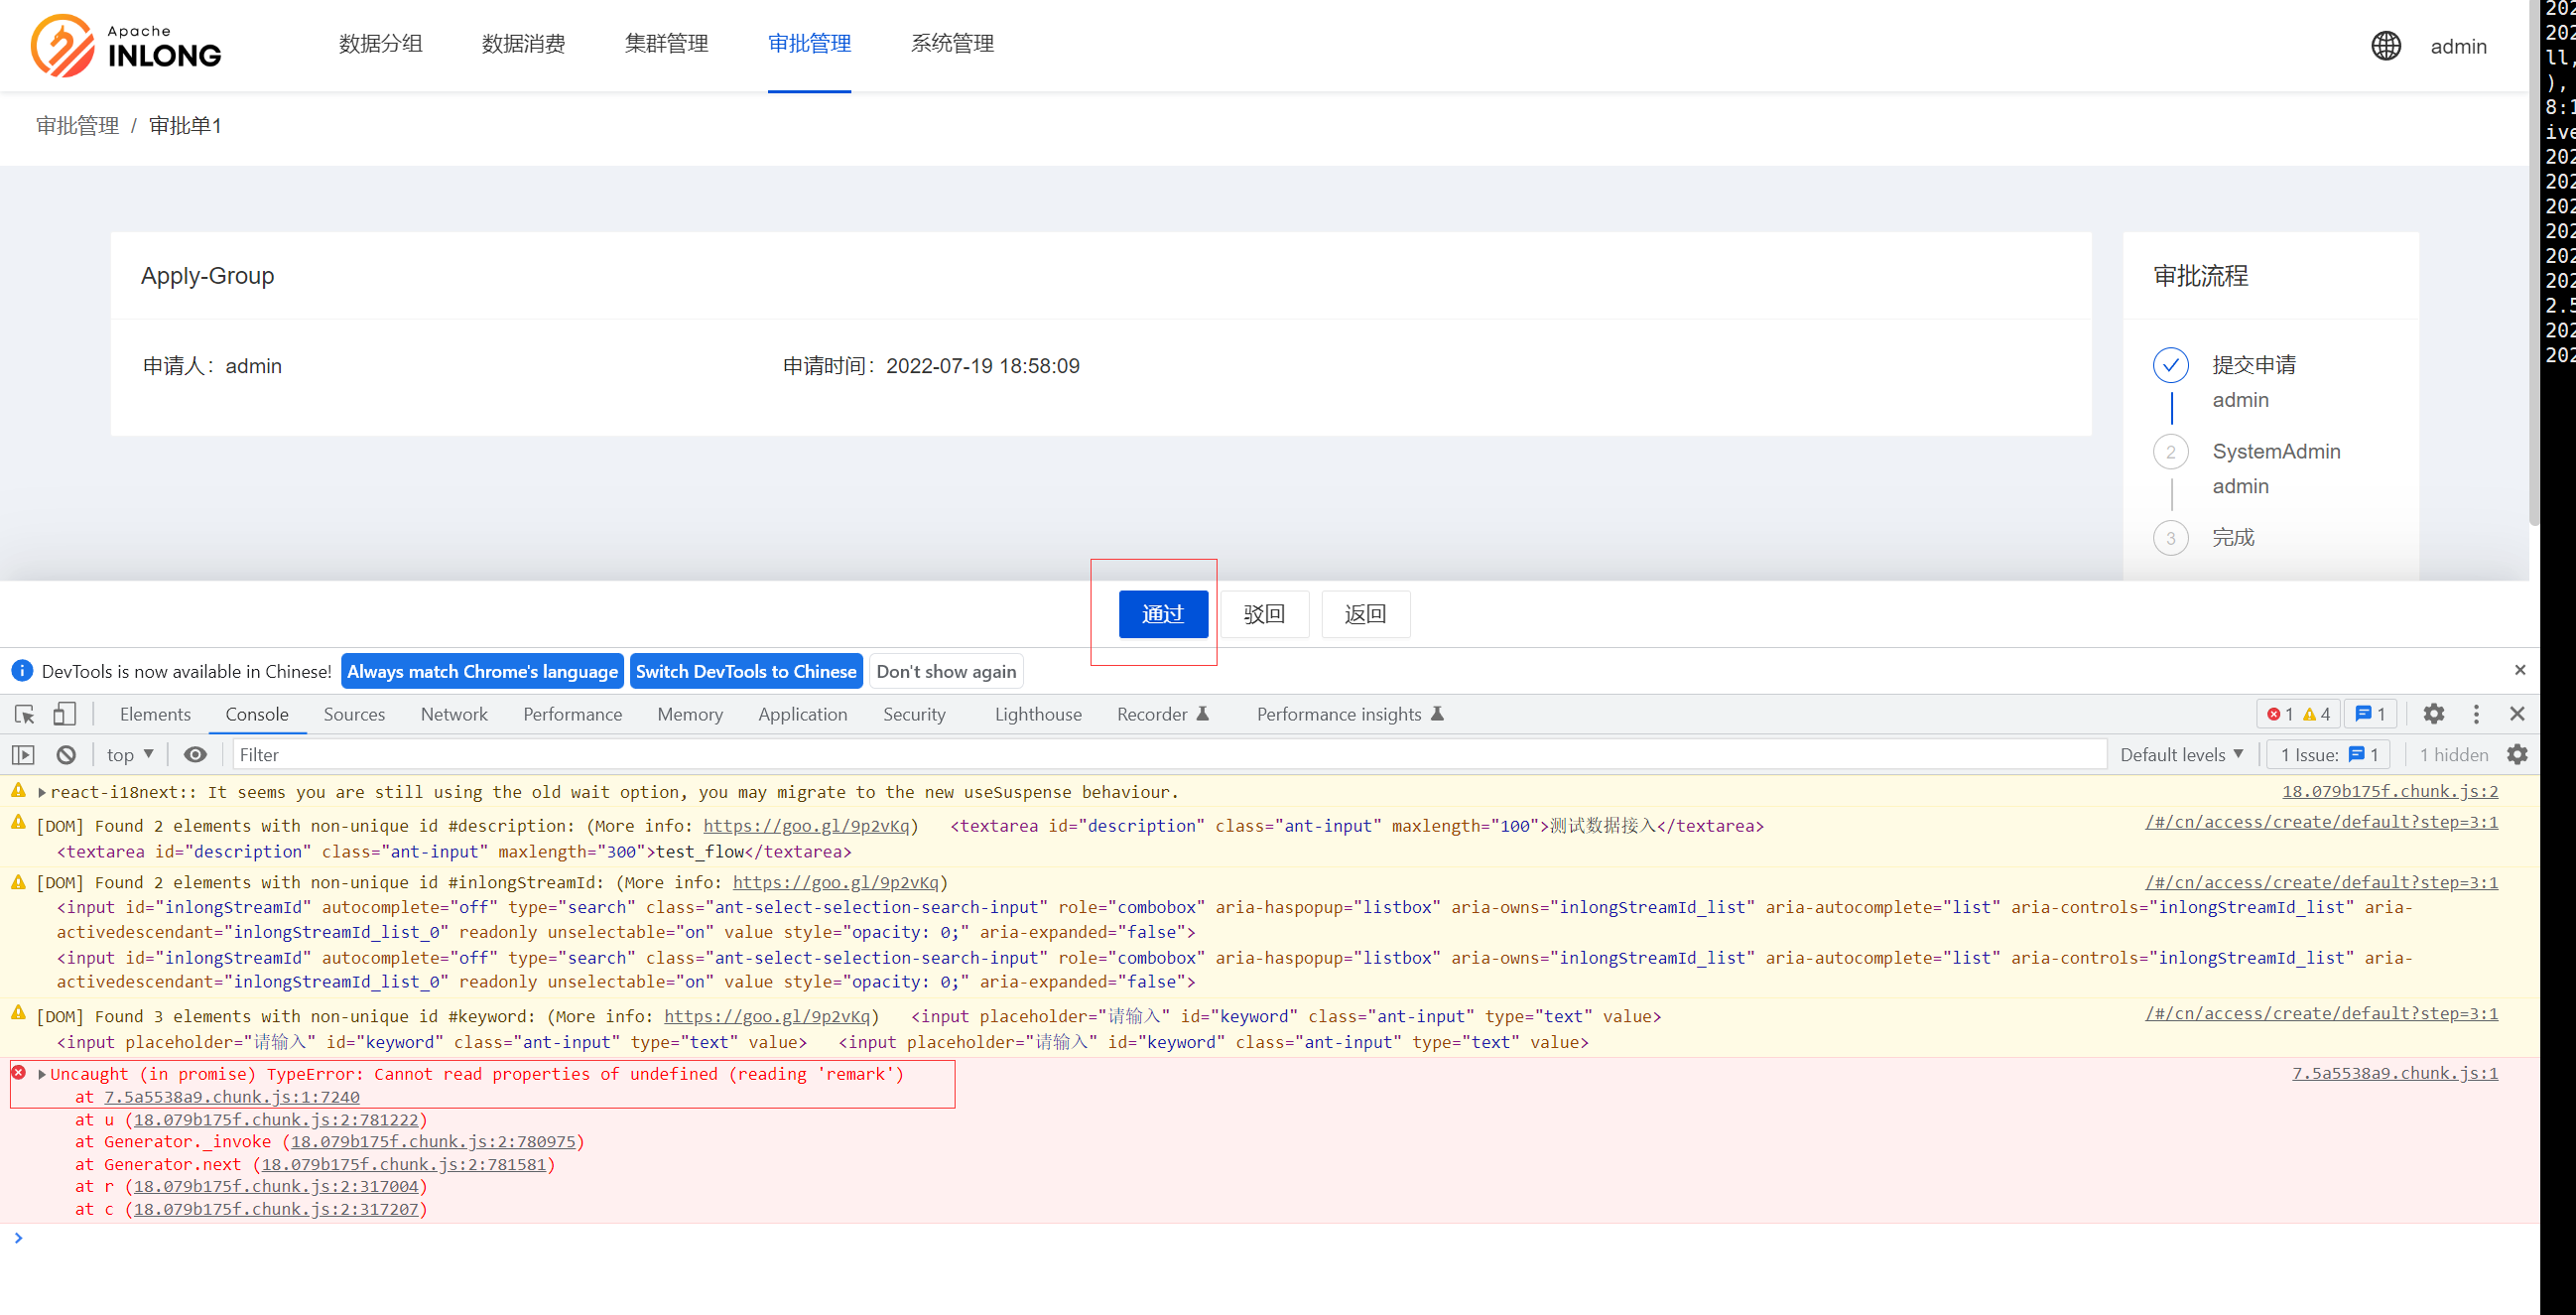The width and height of the screenshot is (2576, 1315).
Task: Open DevTools settings gear icon
Action: tap(2433, 714)
